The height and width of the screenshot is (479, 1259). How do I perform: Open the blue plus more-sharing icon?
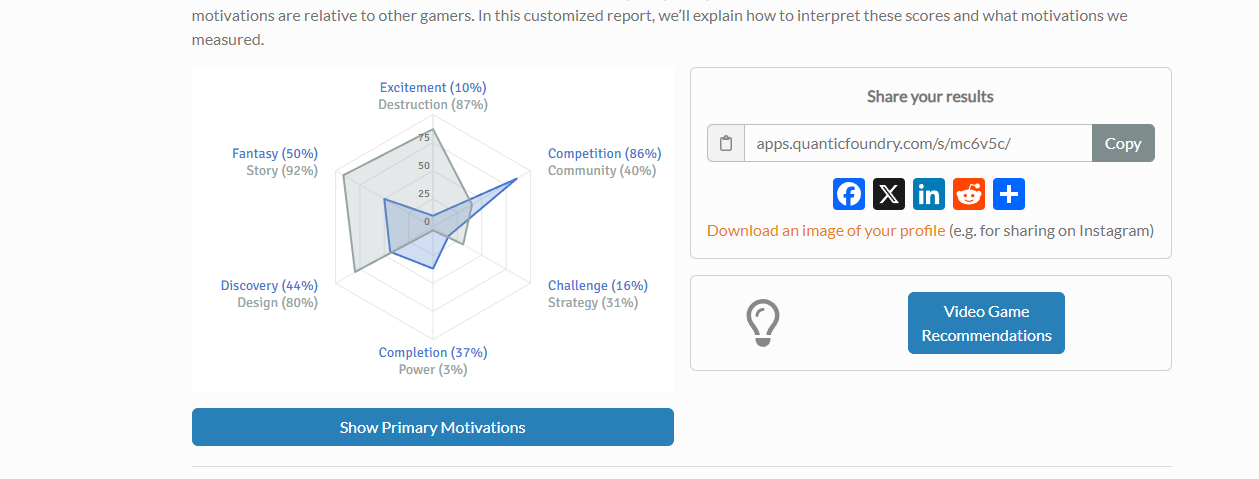[1009, 194]
